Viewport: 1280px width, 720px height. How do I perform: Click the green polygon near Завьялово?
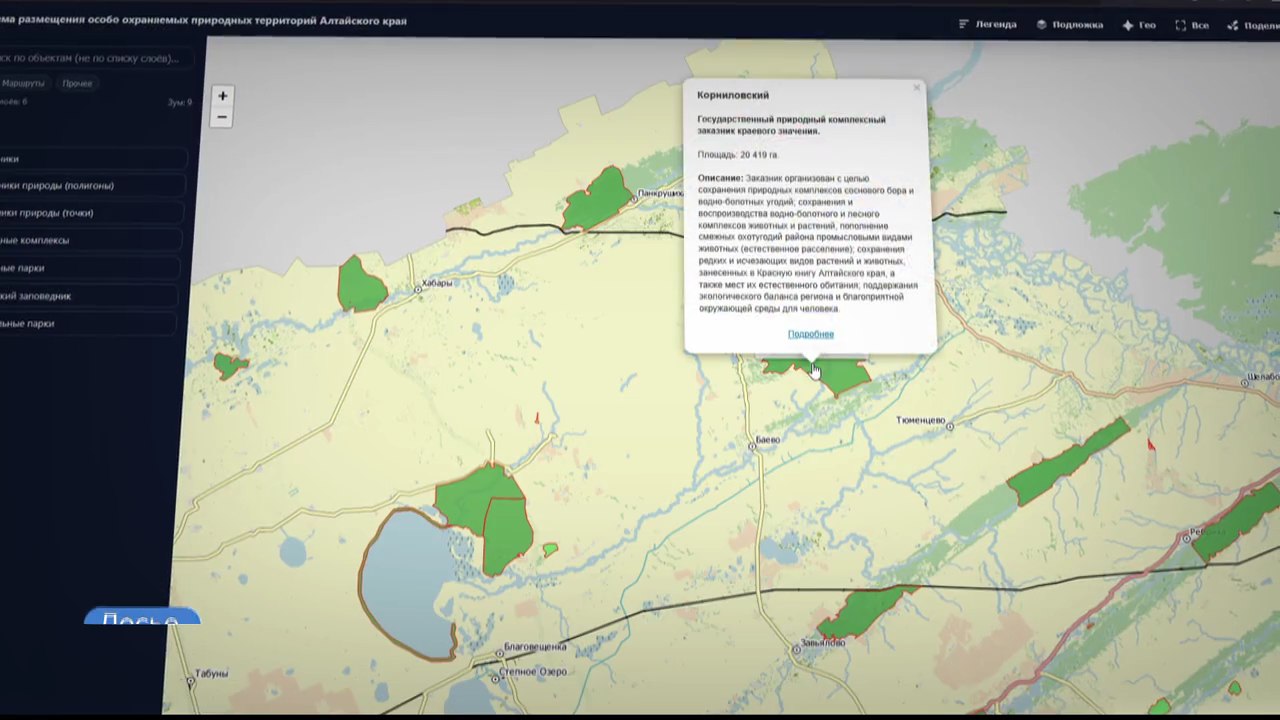860,612
